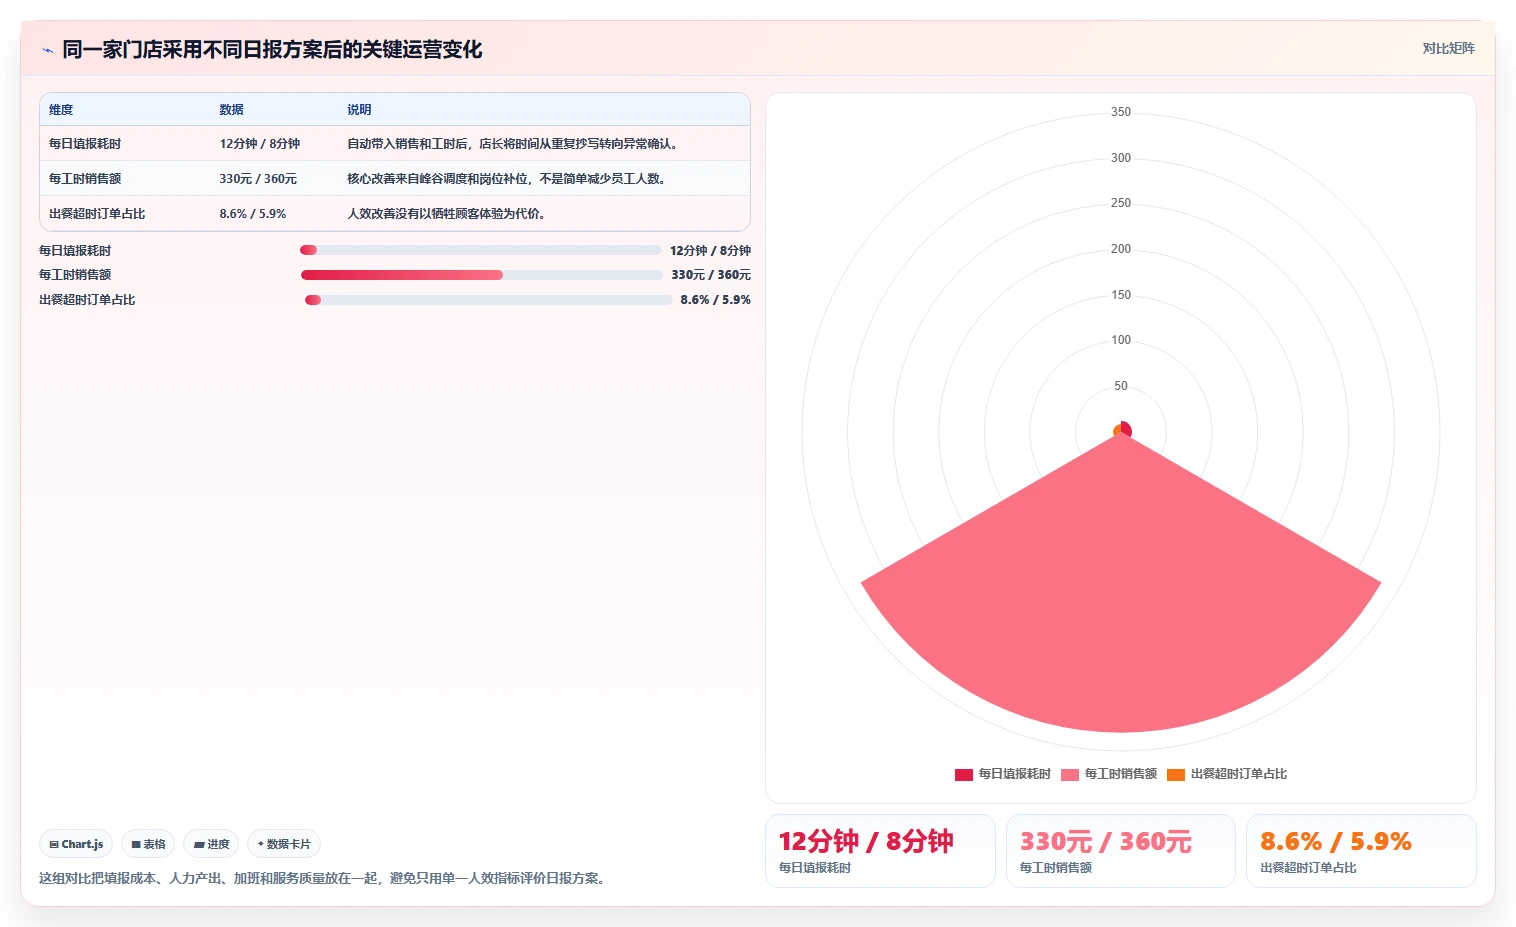Click the 200 radial axis label
Image resolution: width=1516 pixels, height=927 pixels.
1121,249
